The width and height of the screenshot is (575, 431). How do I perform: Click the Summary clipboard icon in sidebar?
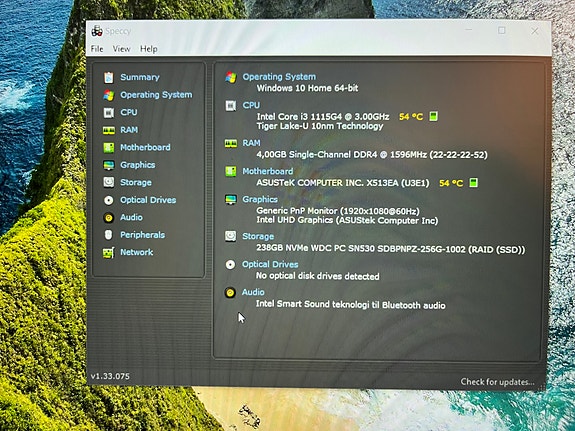click(x=109, y=77)
